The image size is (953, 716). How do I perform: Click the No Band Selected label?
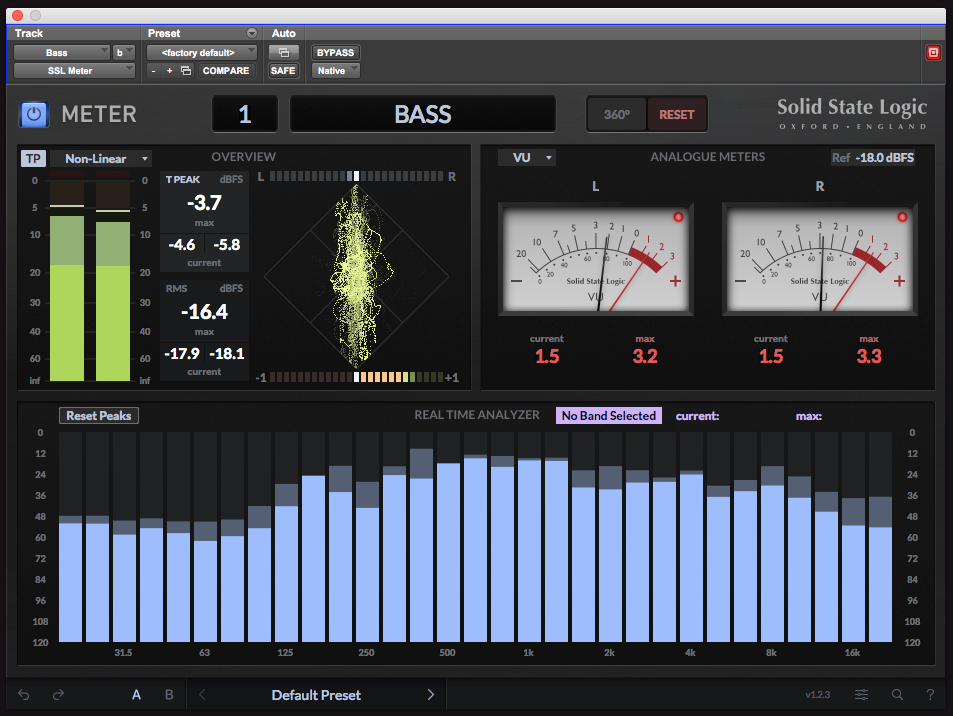(x=608, y=415)
